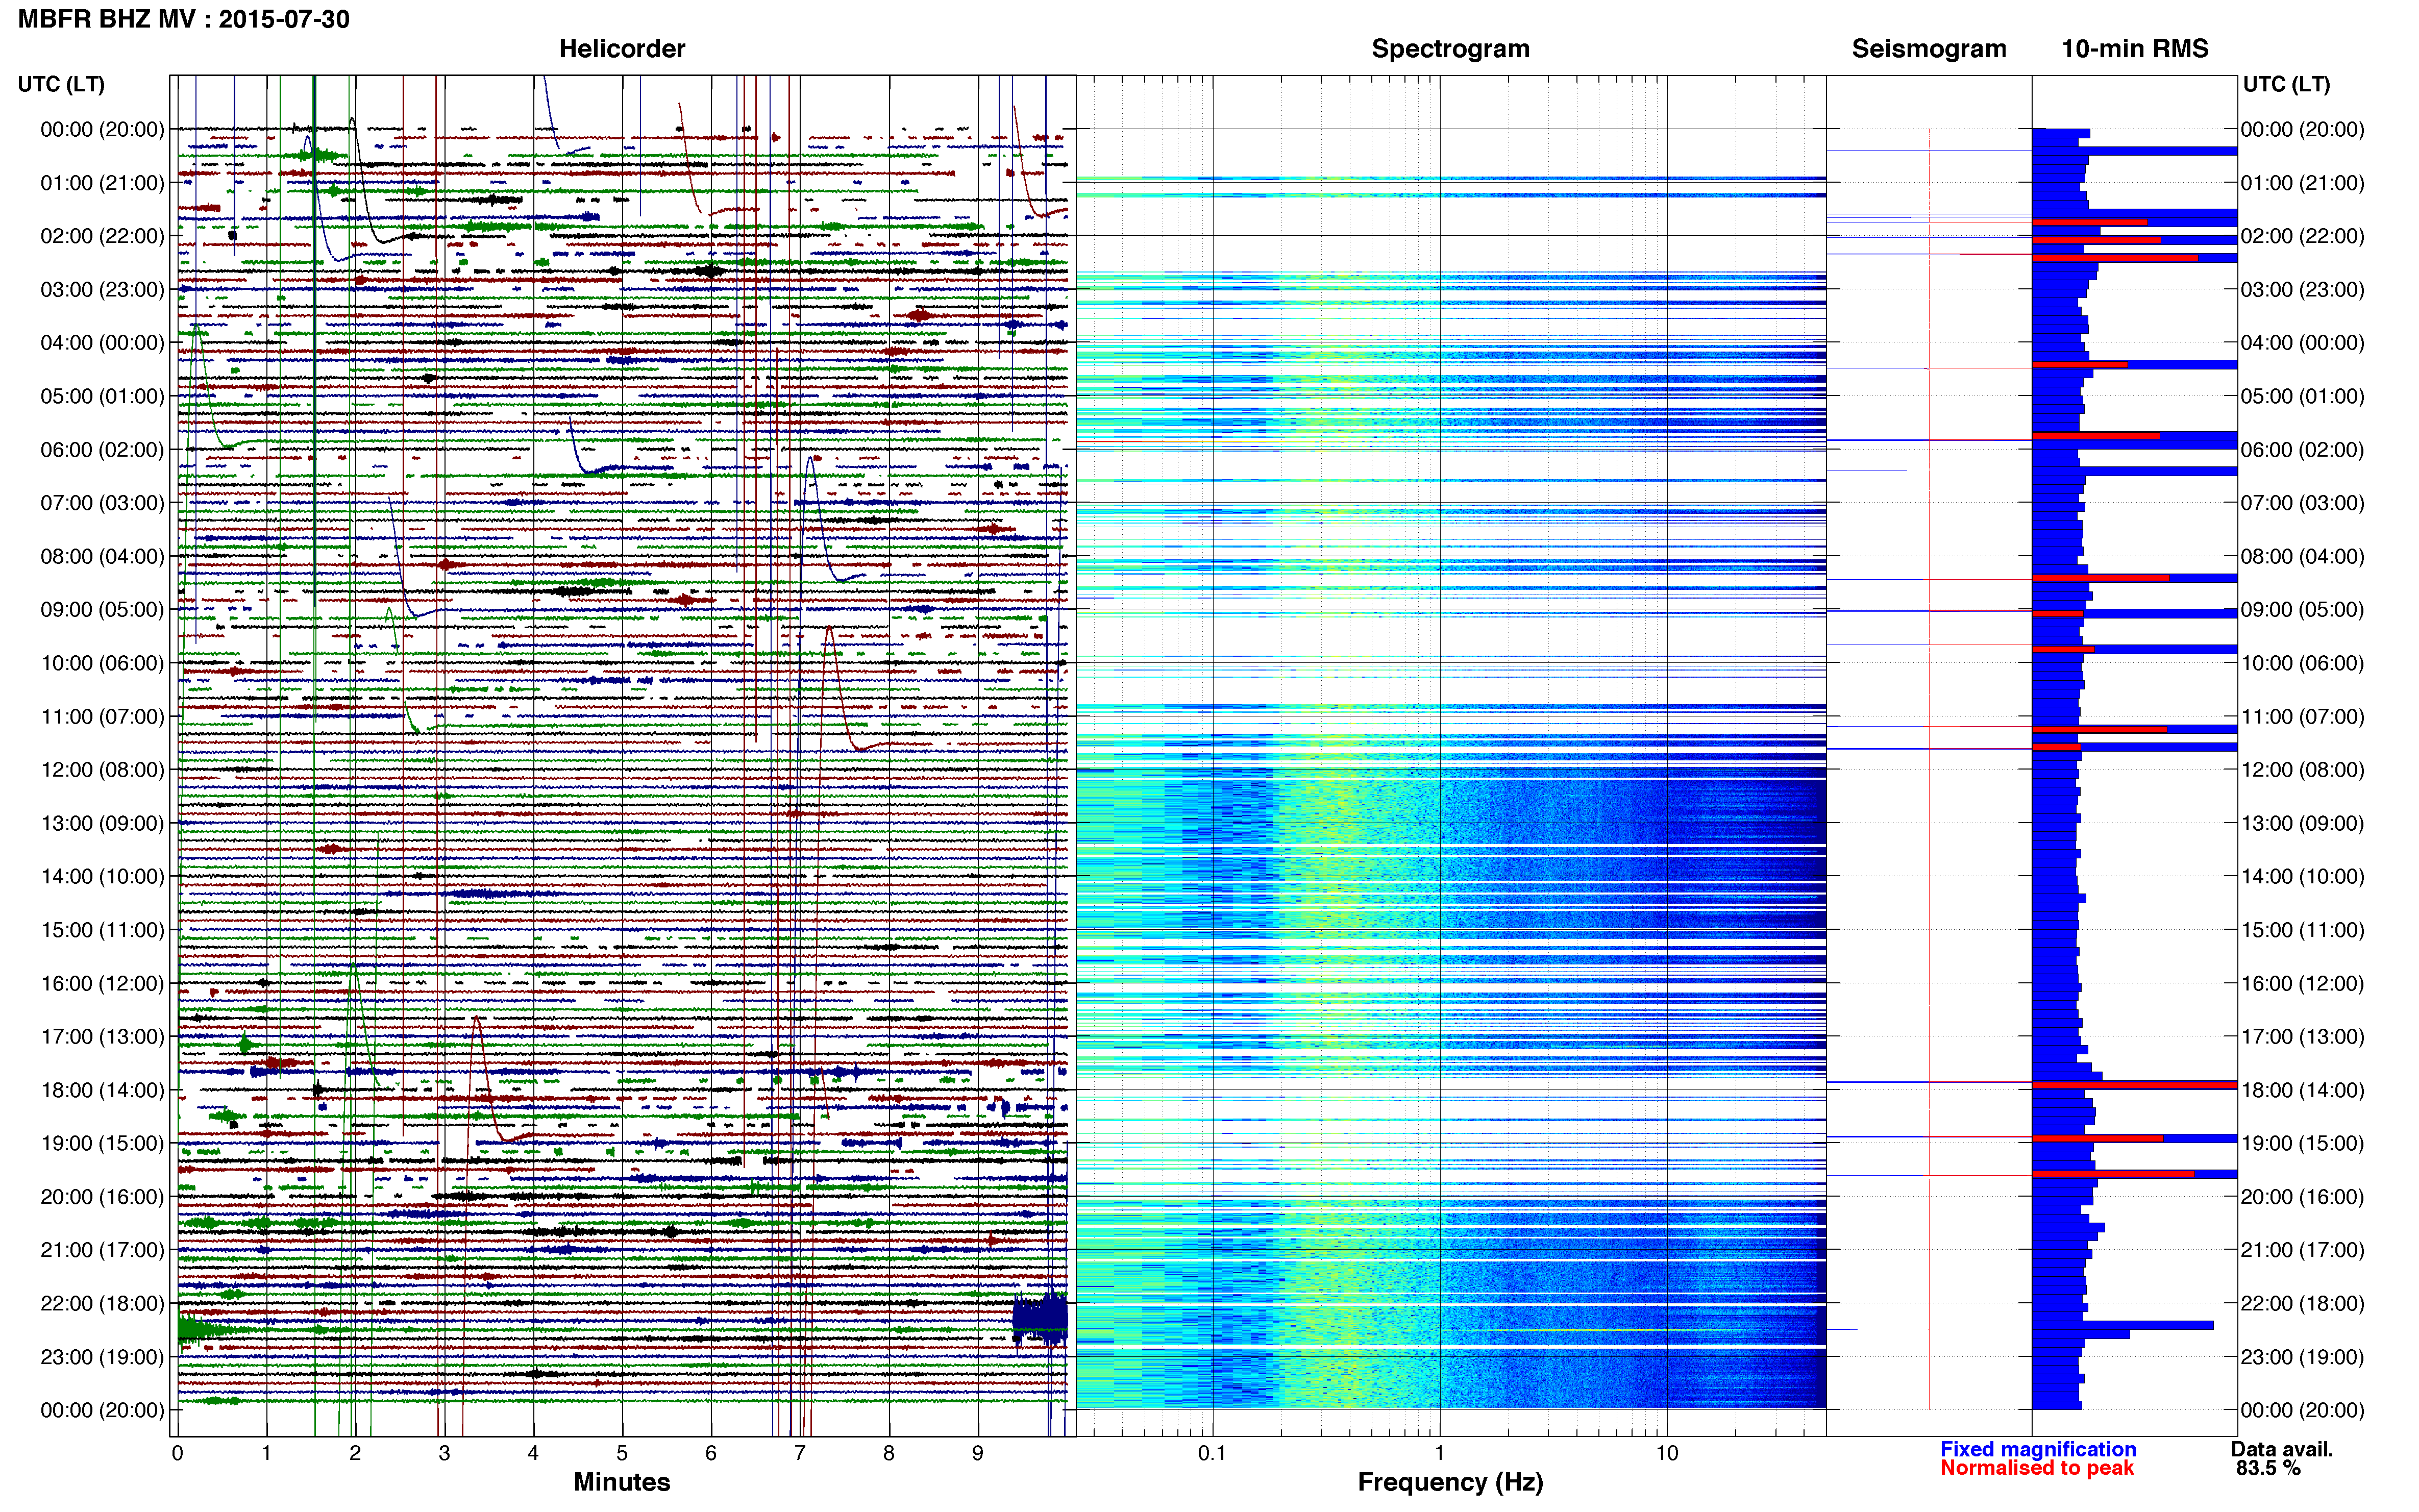This screenshot has height=1512, width=2419.
Task: Click the "1" frequency tick under the Spectrogram
Action: point(1439,1453)
